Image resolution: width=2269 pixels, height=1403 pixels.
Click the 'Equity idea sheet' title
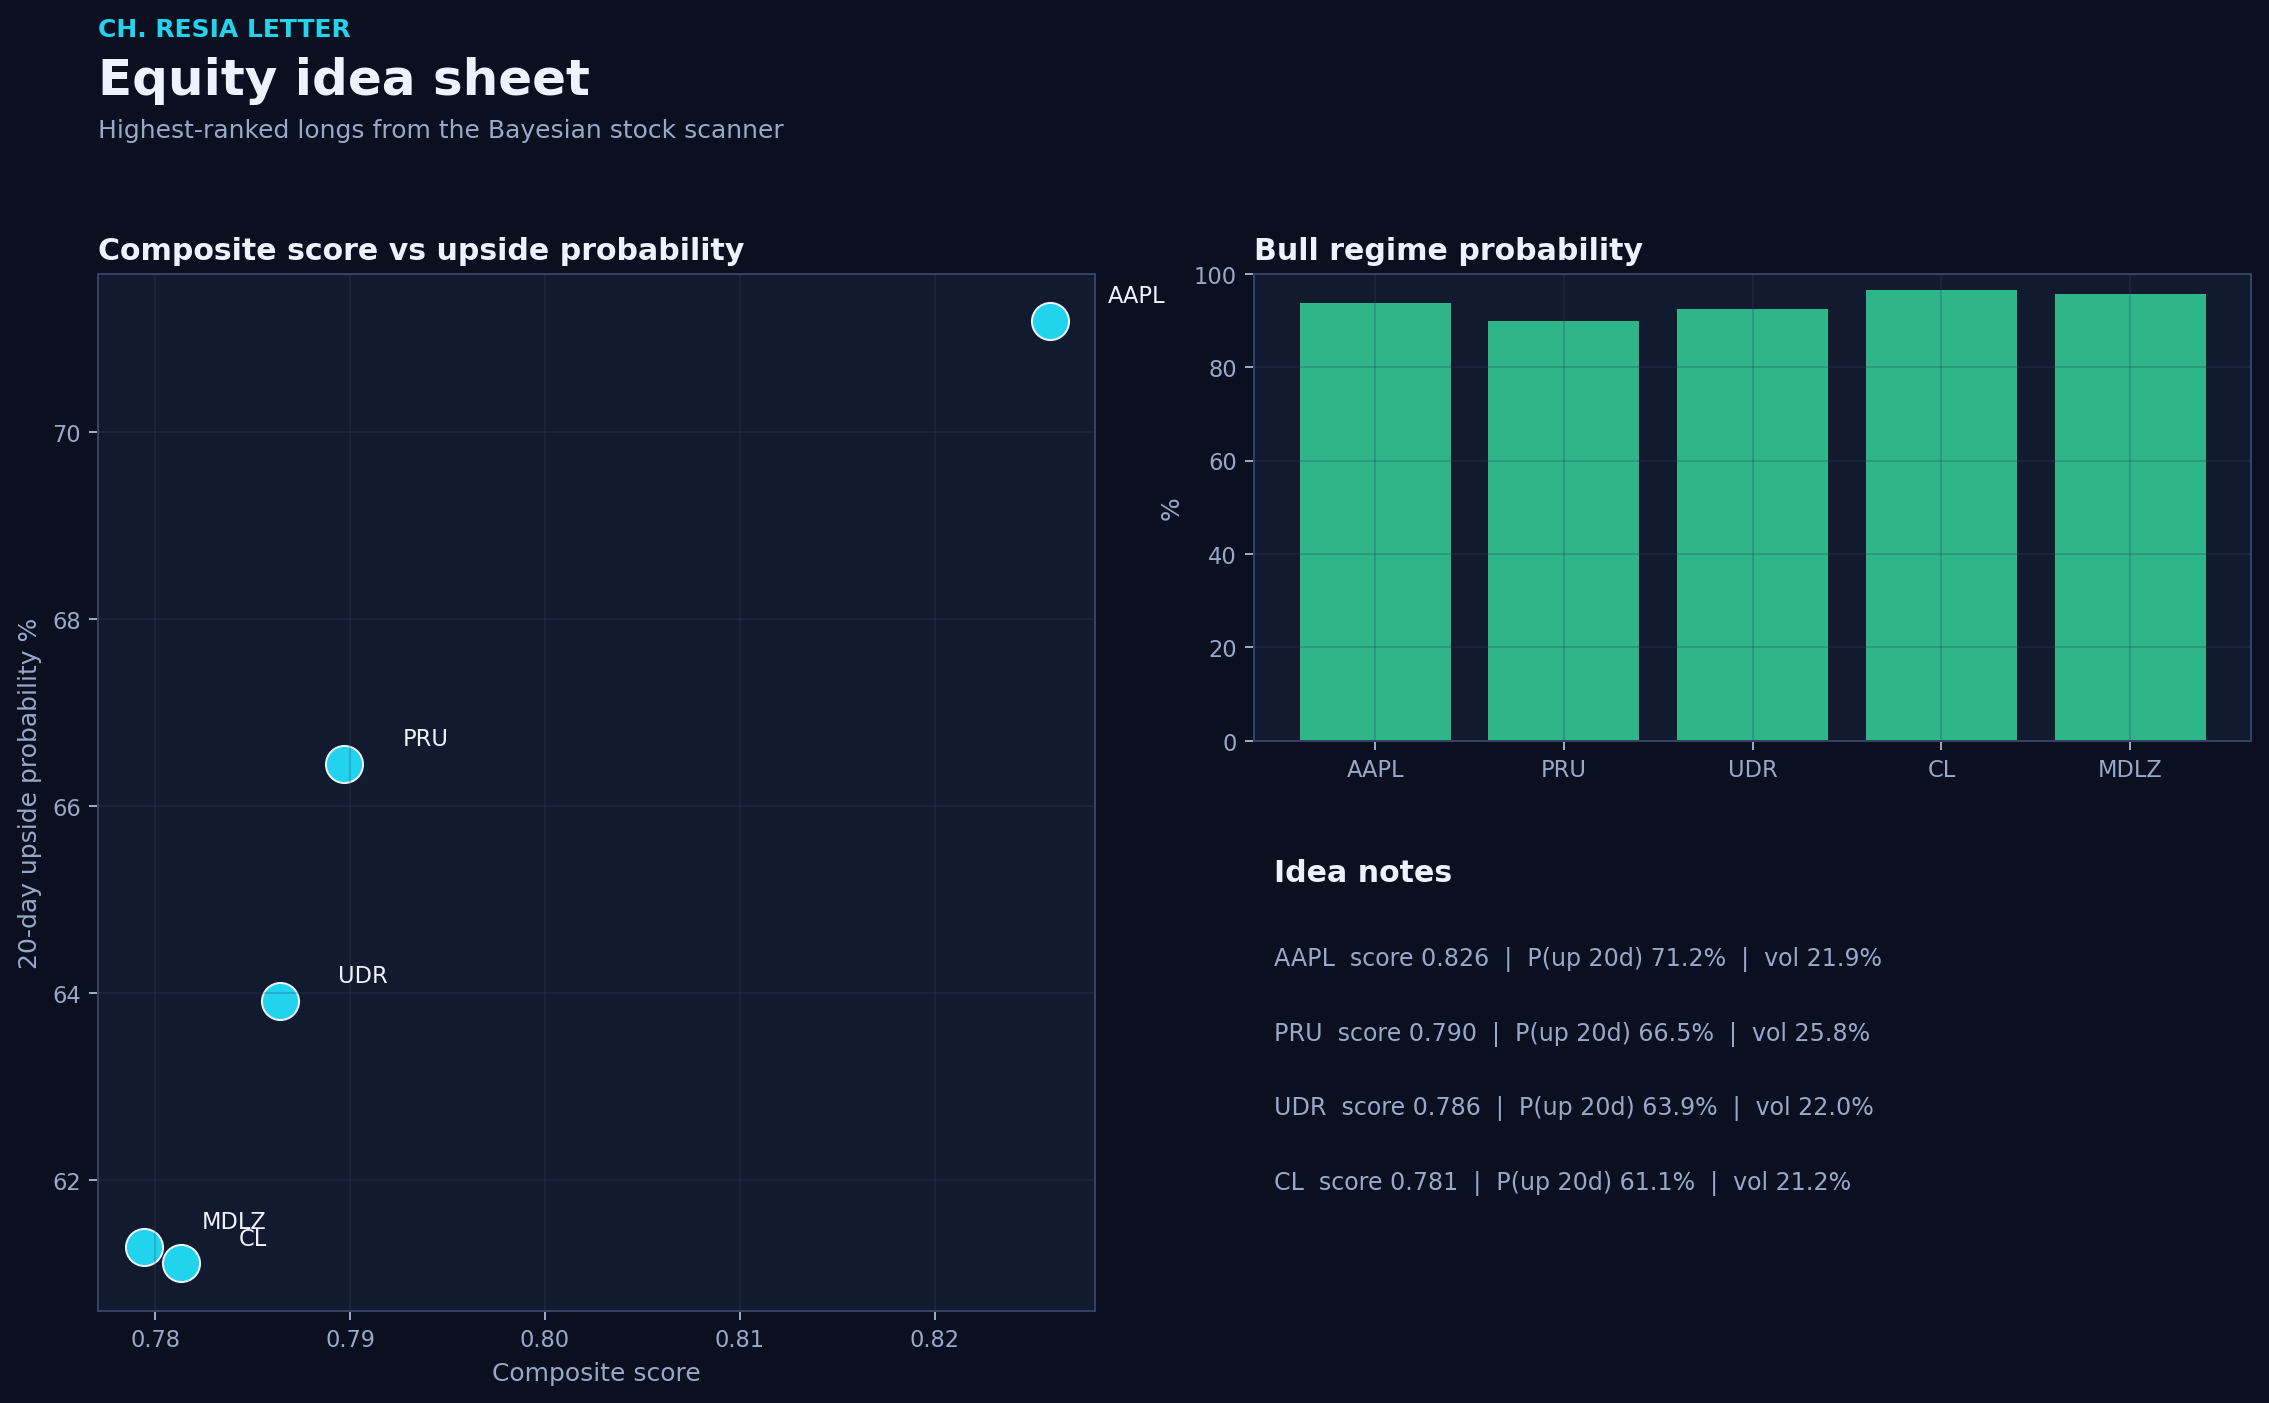click(344, 79)
